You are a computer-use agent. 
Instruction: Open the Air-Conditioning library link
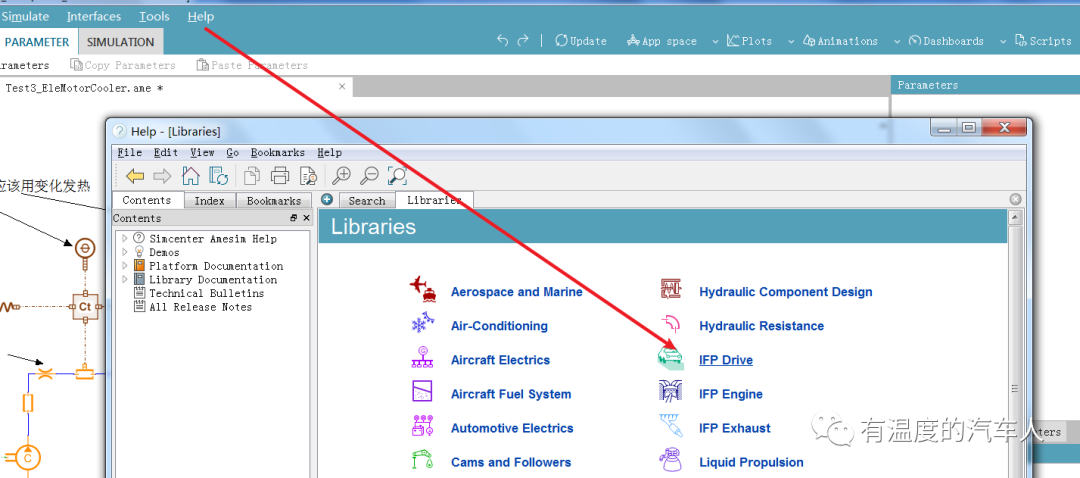click(499, 326)
